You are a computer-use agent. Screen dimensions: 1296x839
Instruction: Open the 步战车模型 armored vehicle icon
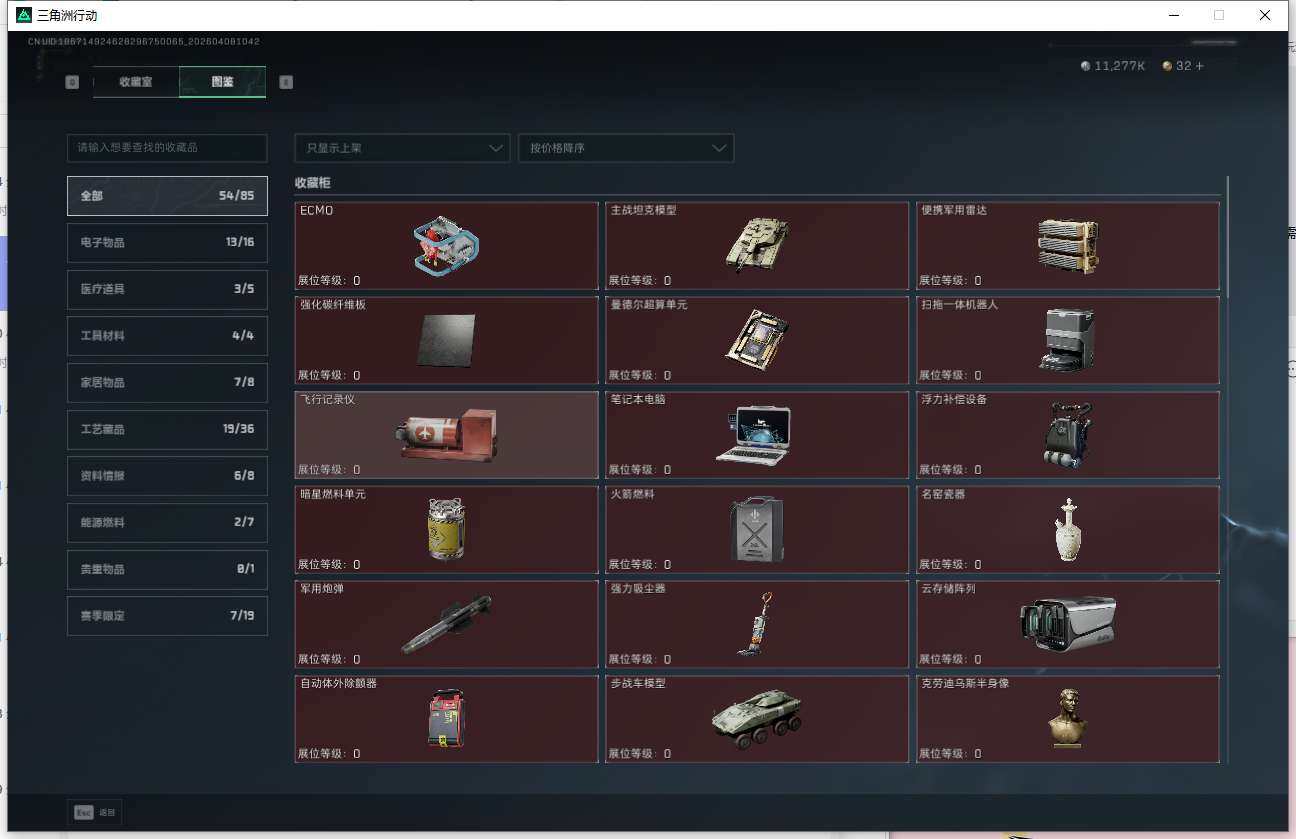click(x=757, y=719)
